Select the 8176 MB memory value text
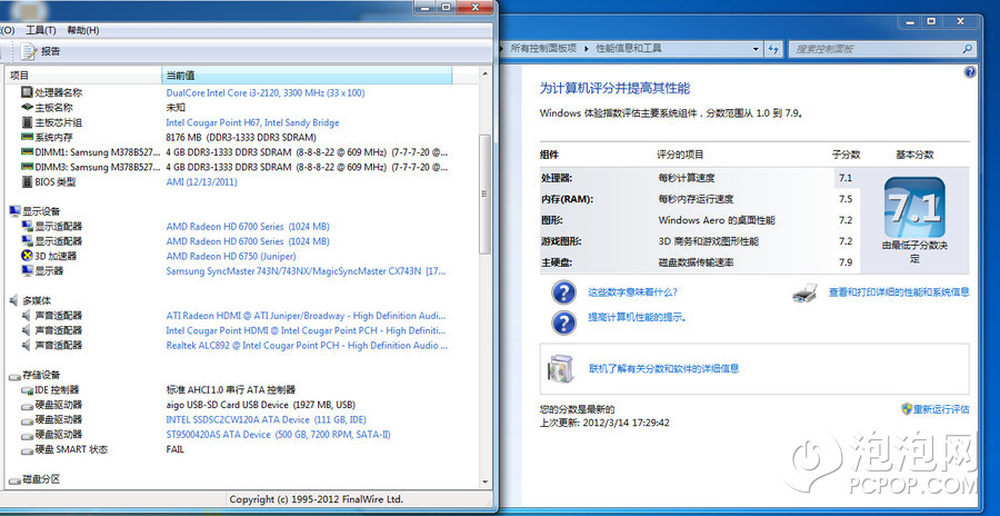 (241, 137)
